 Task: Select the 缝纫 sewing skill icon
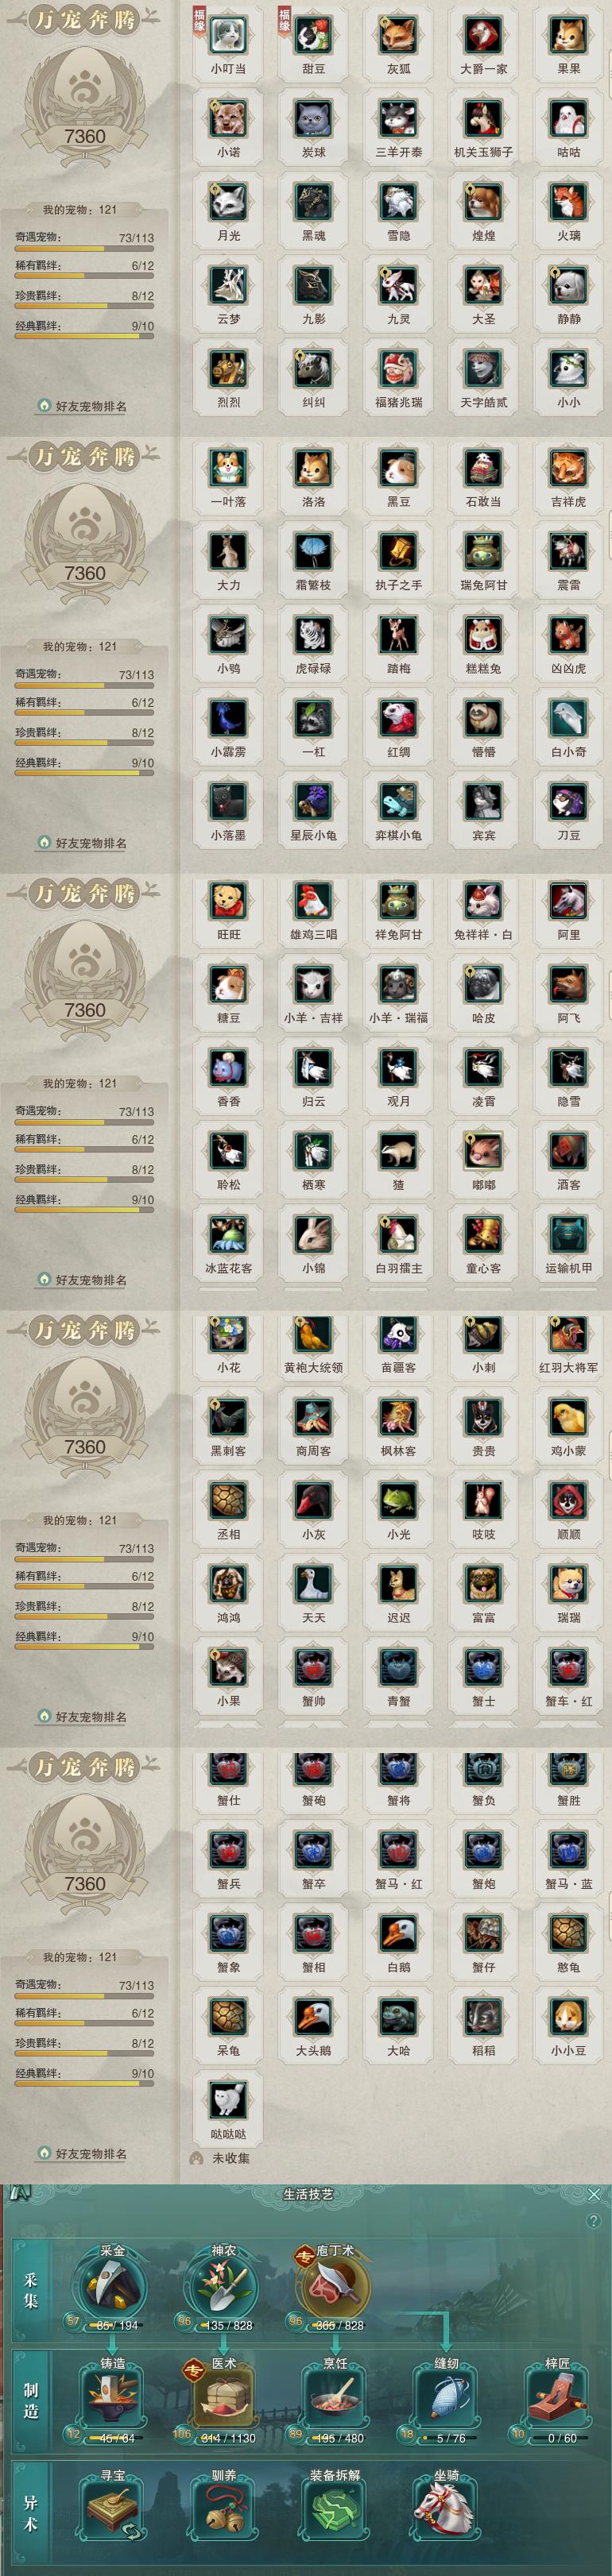coord(446,2397)
